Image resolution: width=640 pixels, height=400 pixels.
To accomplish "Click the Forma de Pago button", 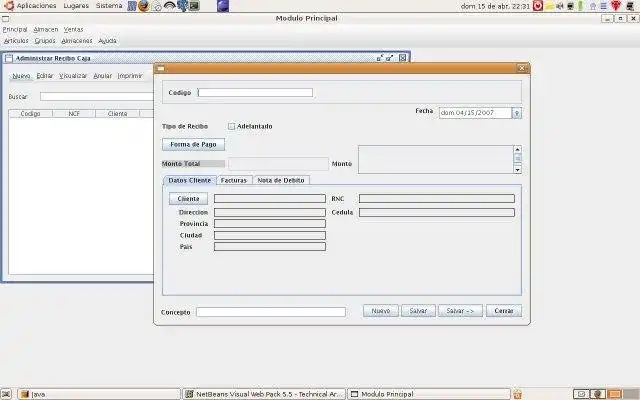I will [x=193, y=144].
